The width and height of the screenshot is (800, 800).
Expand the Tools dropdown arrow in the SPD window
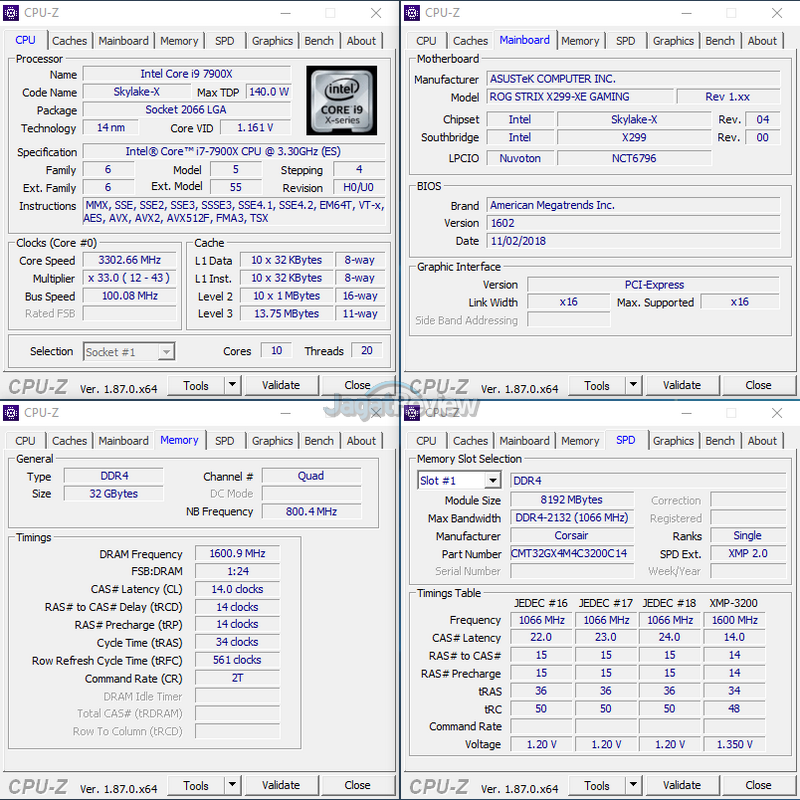coord(633,785)
